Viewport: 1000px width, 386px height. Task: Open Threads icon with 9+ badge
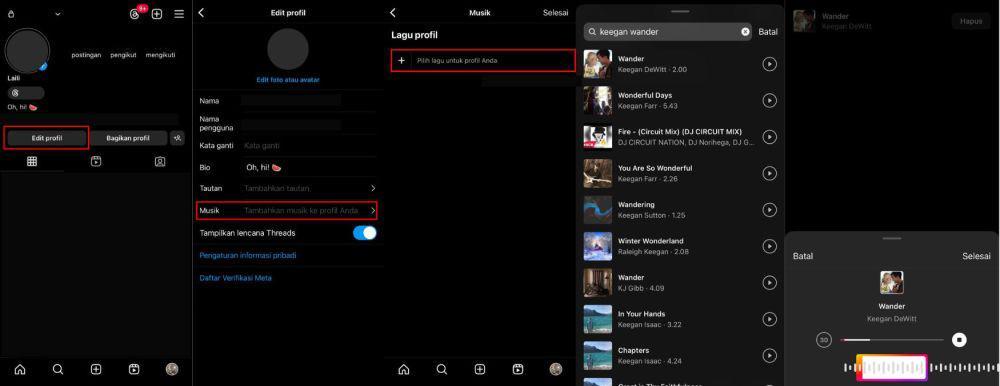[136, 13]
